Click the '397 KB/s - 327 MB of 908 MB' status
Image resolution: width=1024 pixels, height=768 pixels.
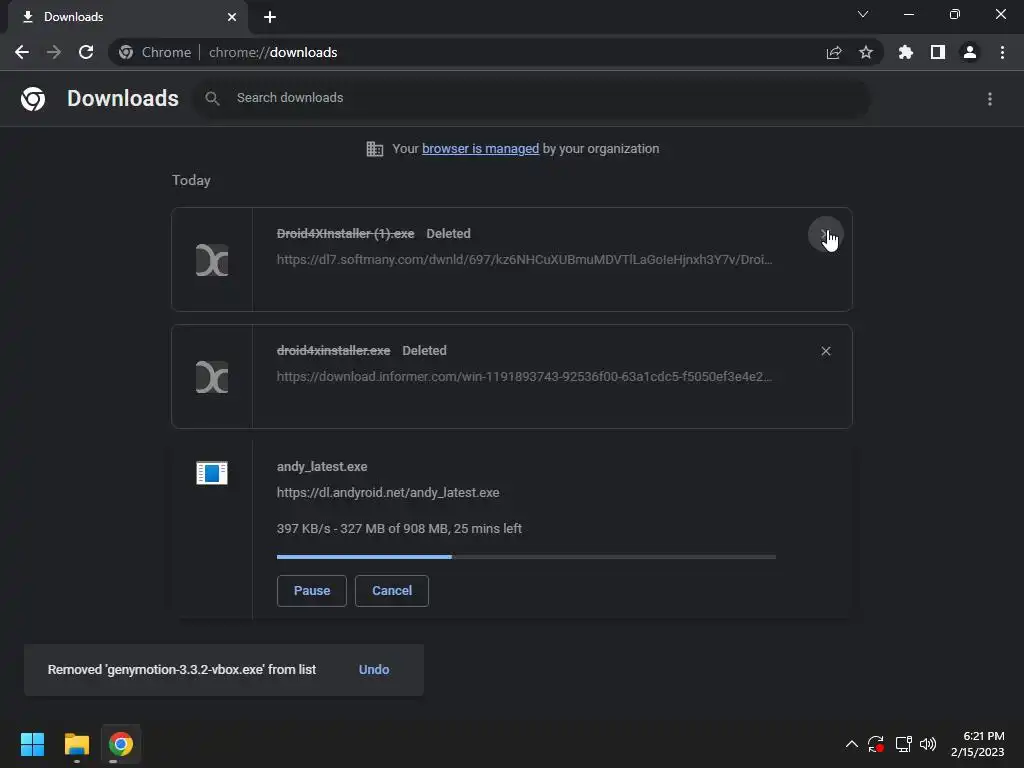point(399,528)
